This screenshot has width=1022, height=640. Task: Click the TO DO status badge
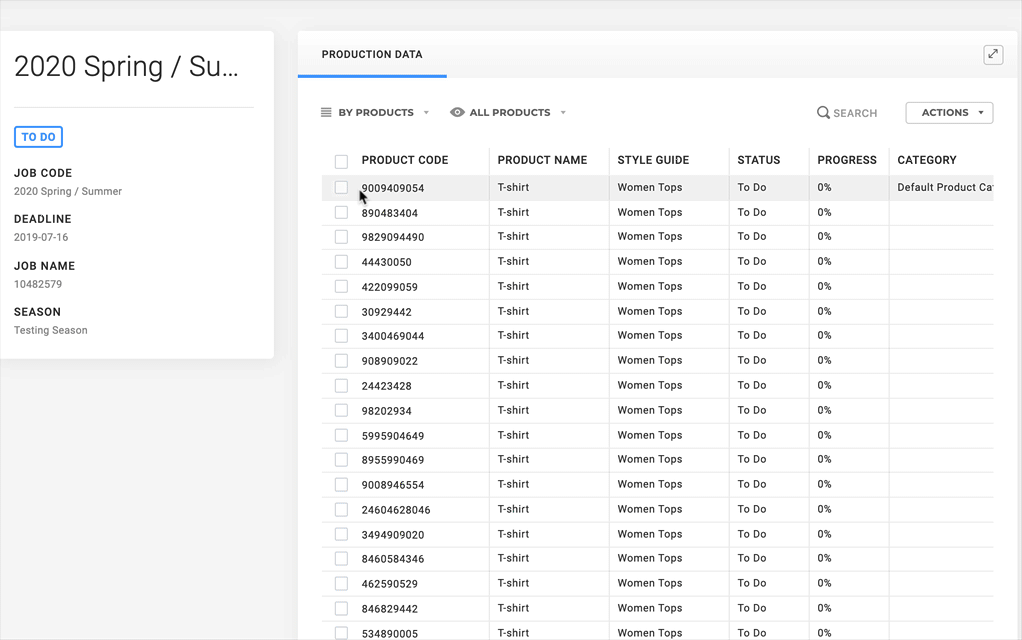(38, 137)
